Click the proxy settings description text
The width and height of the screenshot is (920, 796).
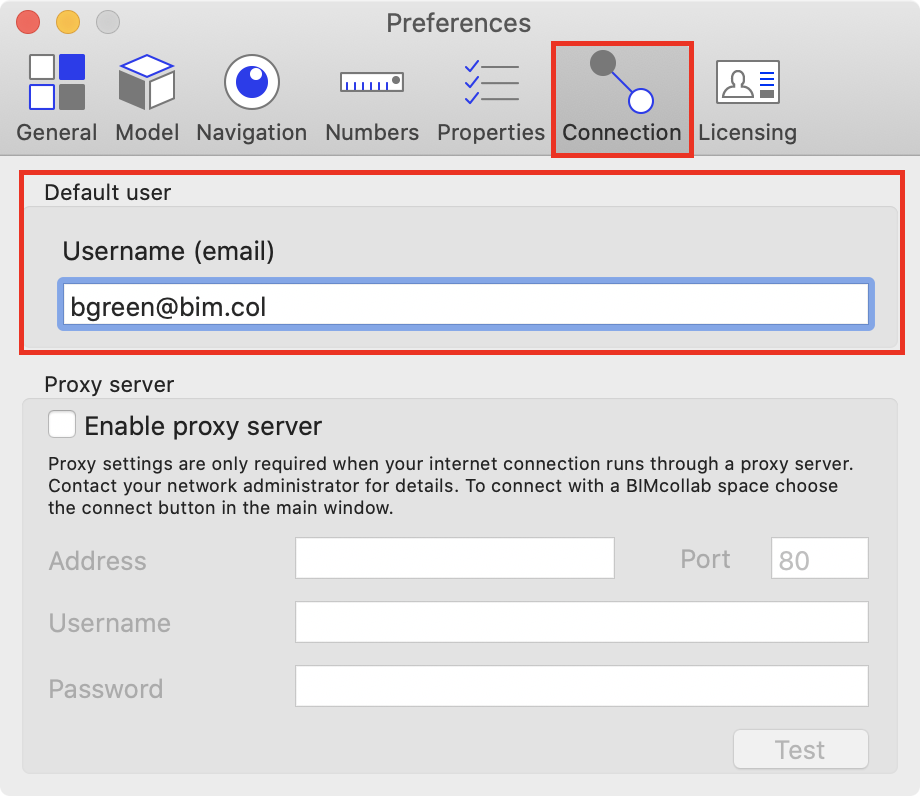point(451,486)
